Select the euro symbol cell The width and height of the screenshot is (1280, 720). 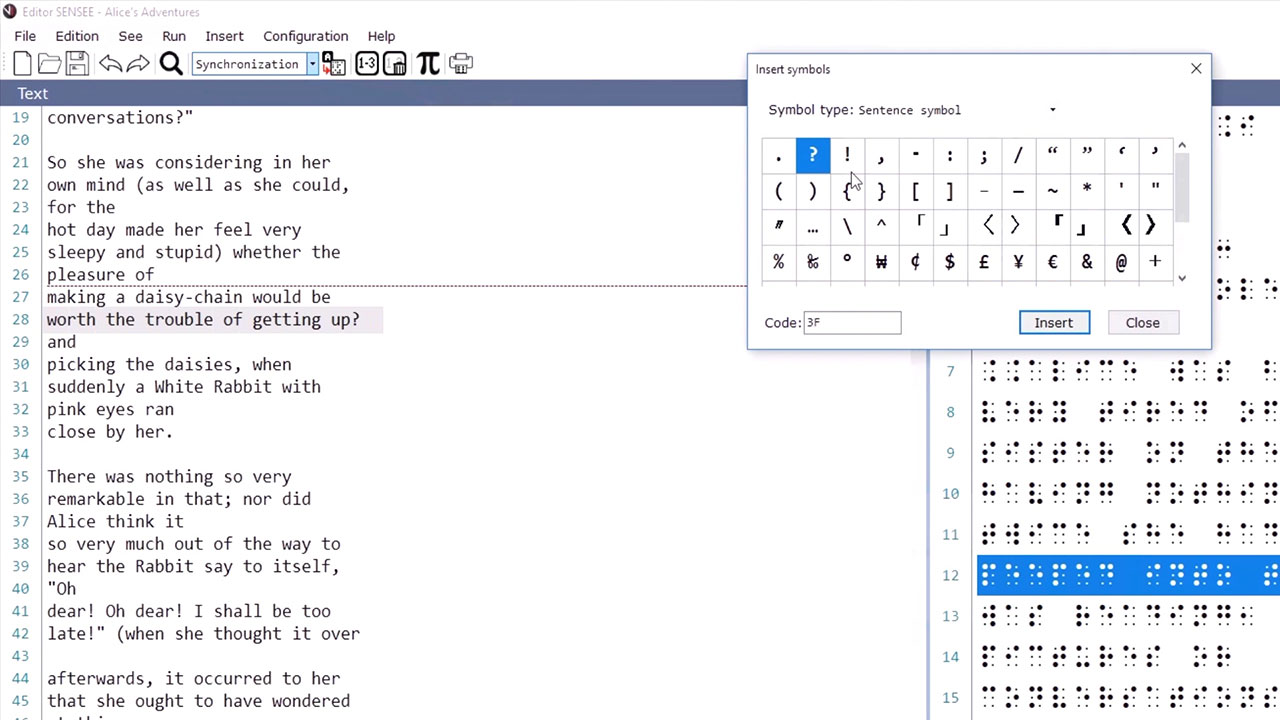[x=1052, y=262]
